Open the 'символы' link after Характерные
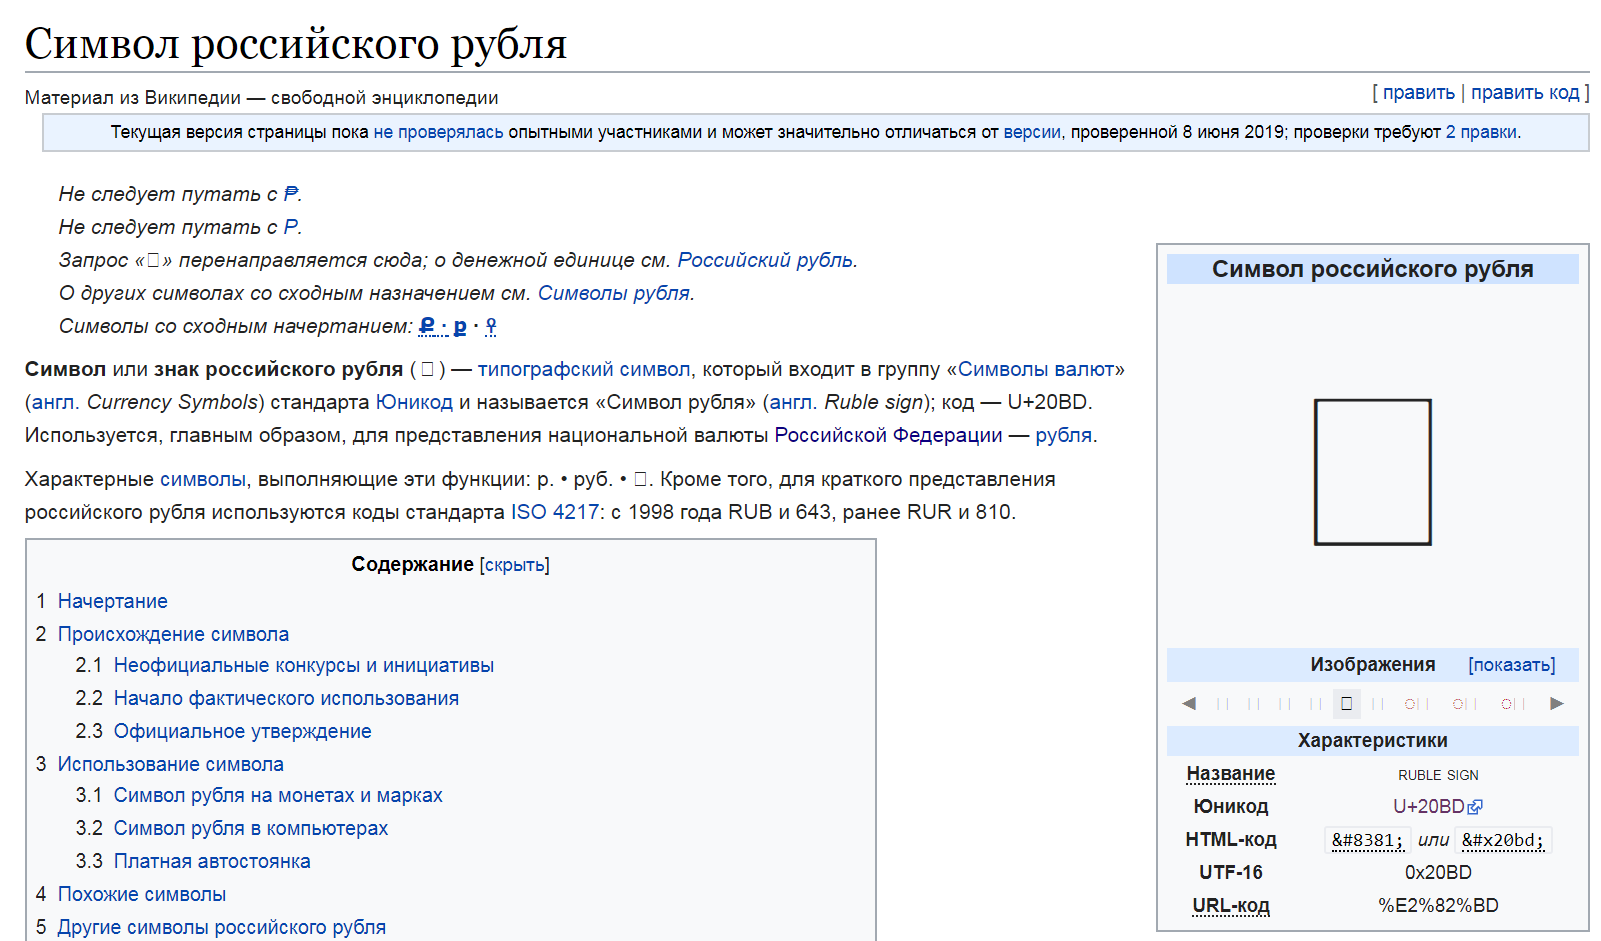This screenshot has height=941, width=1601. 203,479
